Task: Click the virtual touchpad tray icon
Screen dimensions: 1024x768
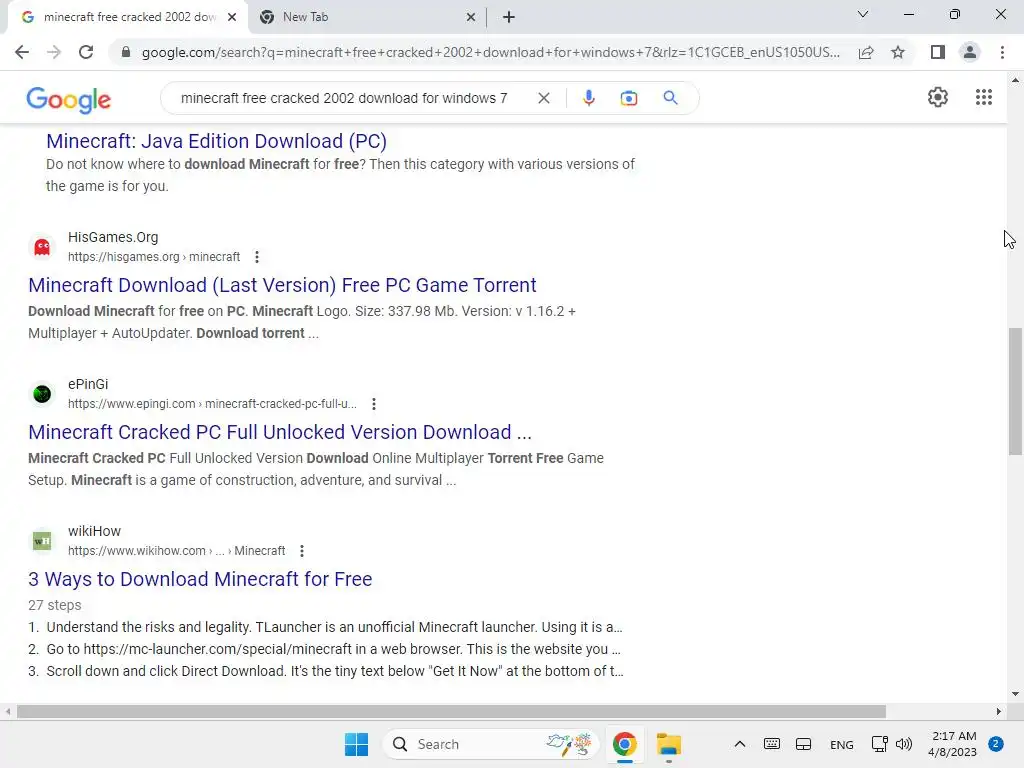Action: [804, 744]
